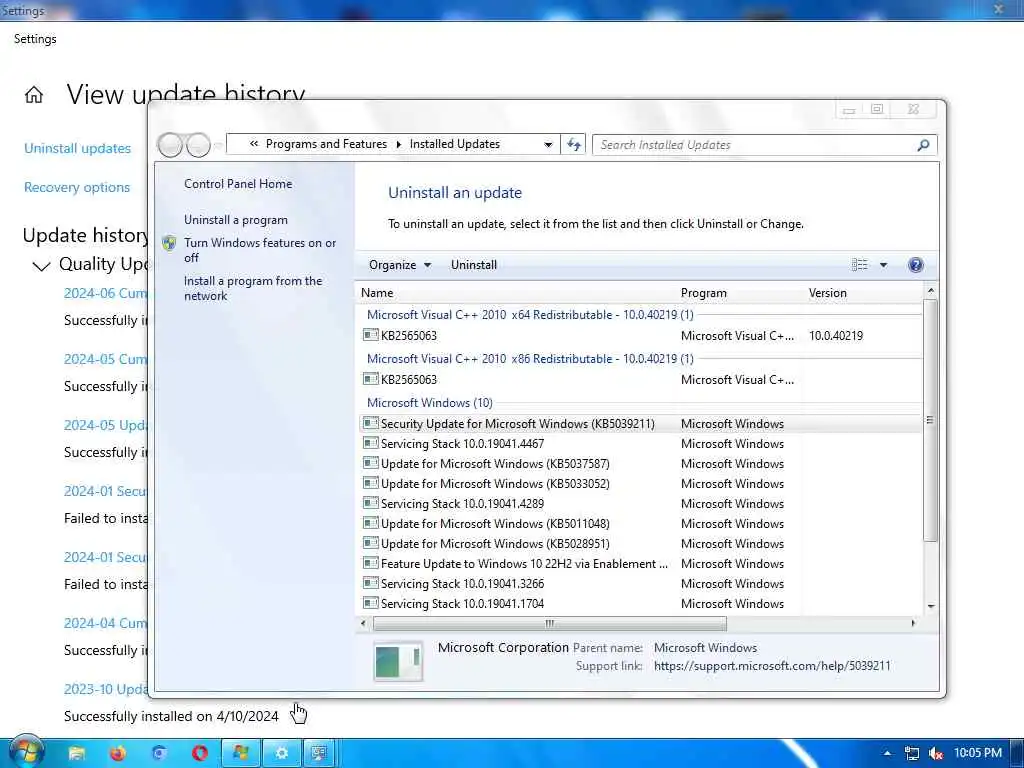Click the Control Panel taskbar button
The height and width of the screenshot is (768, 1024).
(319, 753)
